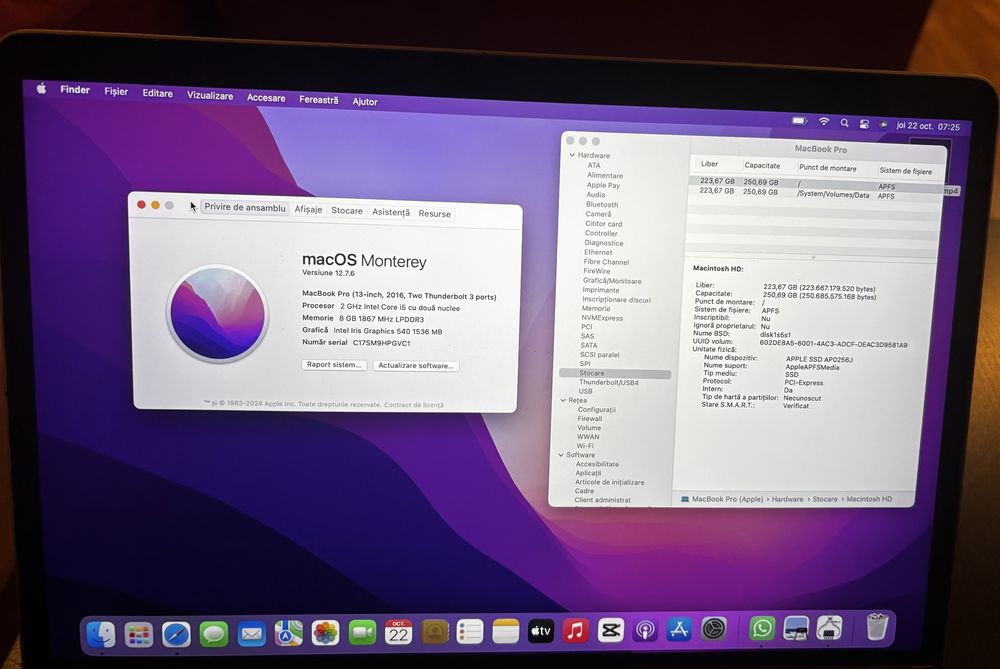This screenshot has height=669, width=1000.
Task: Launch Safari from the dock
Action: (176, 635)
